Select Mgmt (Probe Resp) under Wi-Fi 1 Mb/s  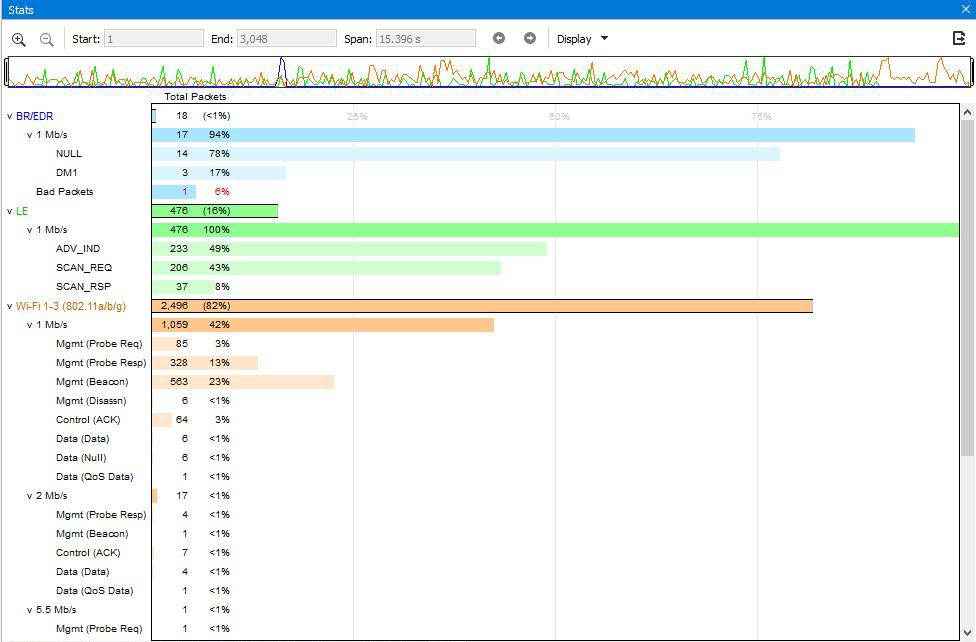(101, 362)
